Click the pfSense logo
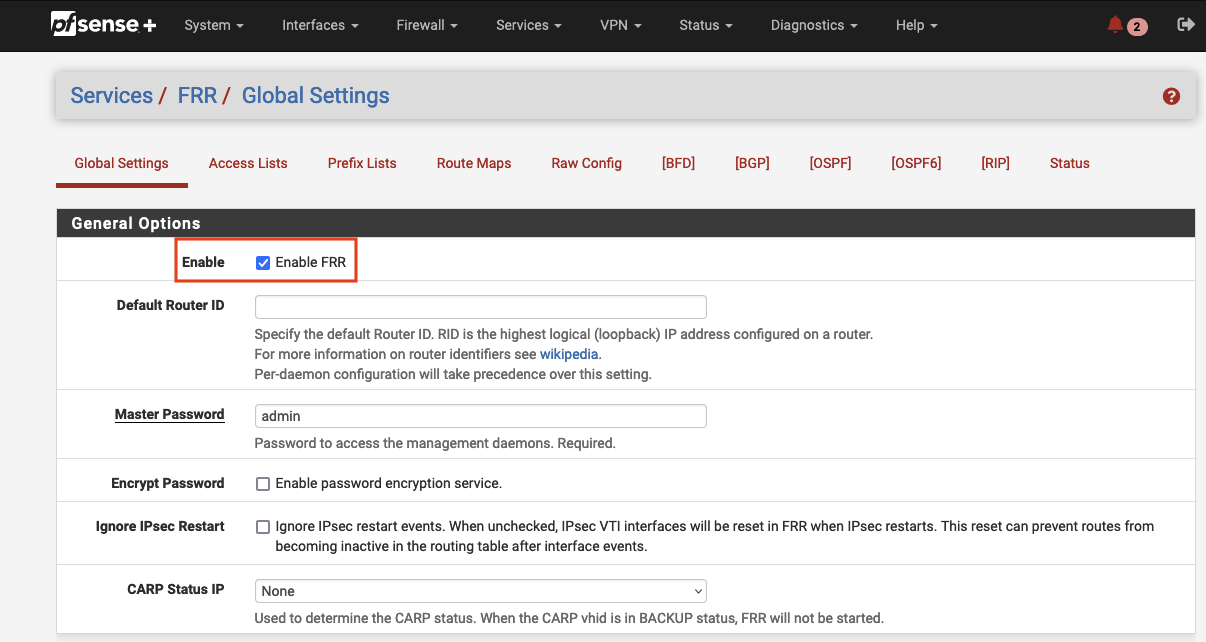 101,24
